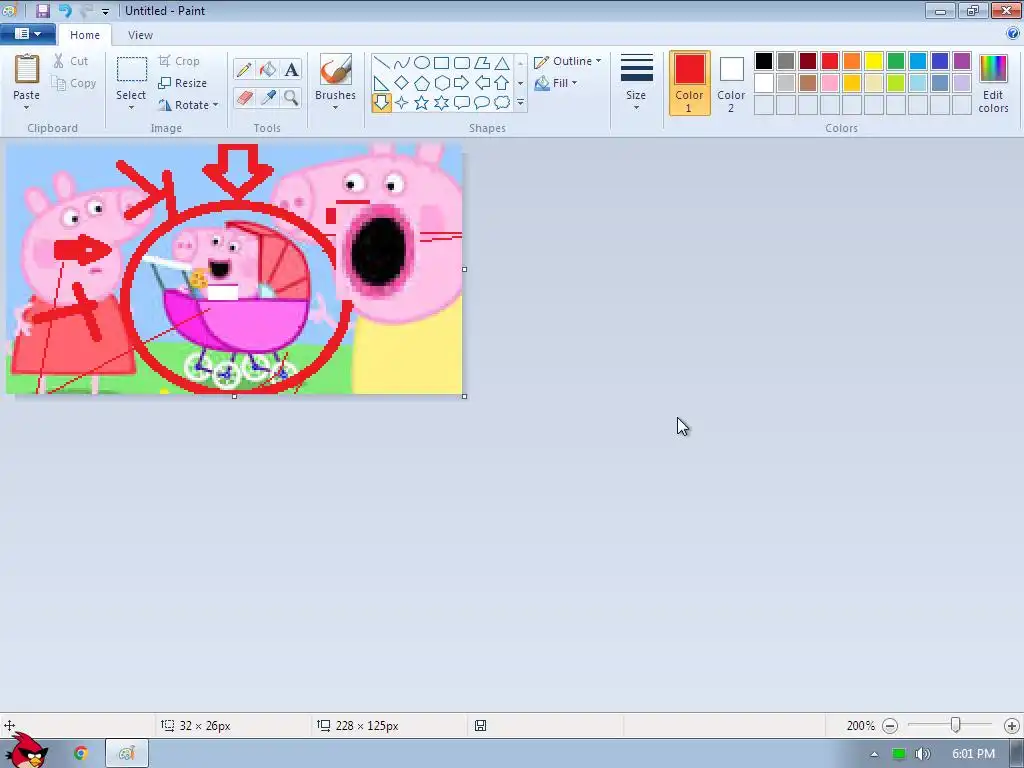Choose the Down arrow shape
This screenshot has width=1024, height=768.
tap(382, 103)
